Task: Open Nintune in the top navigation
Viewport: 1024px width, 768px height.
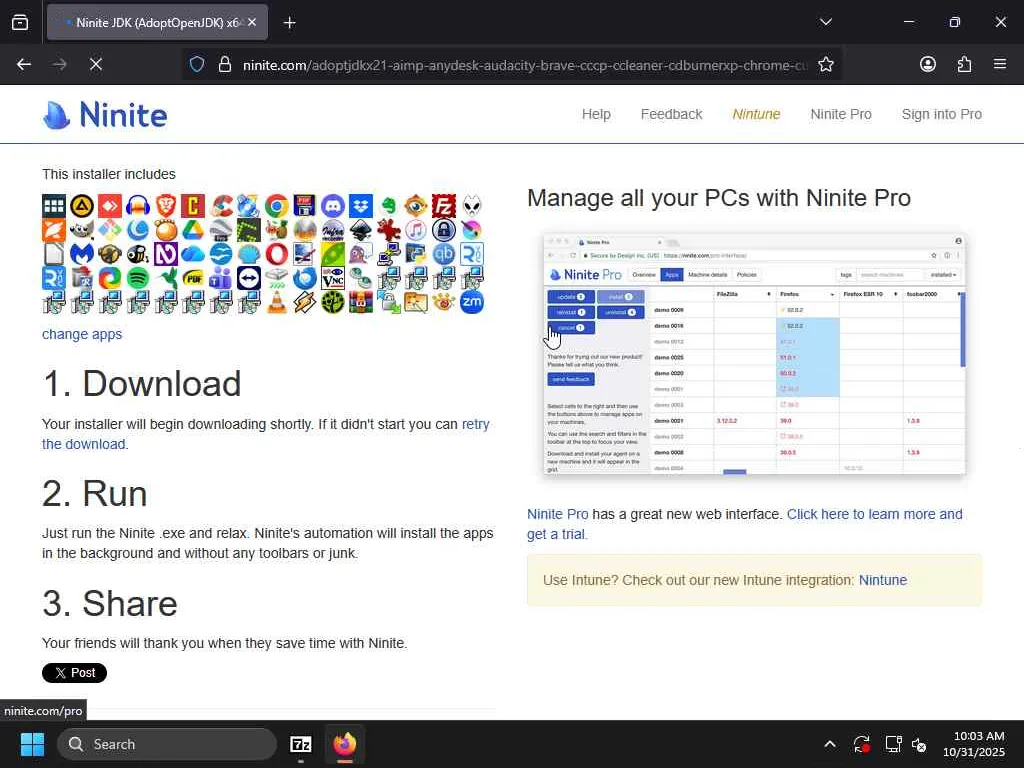Action: [x=756, y=114]
